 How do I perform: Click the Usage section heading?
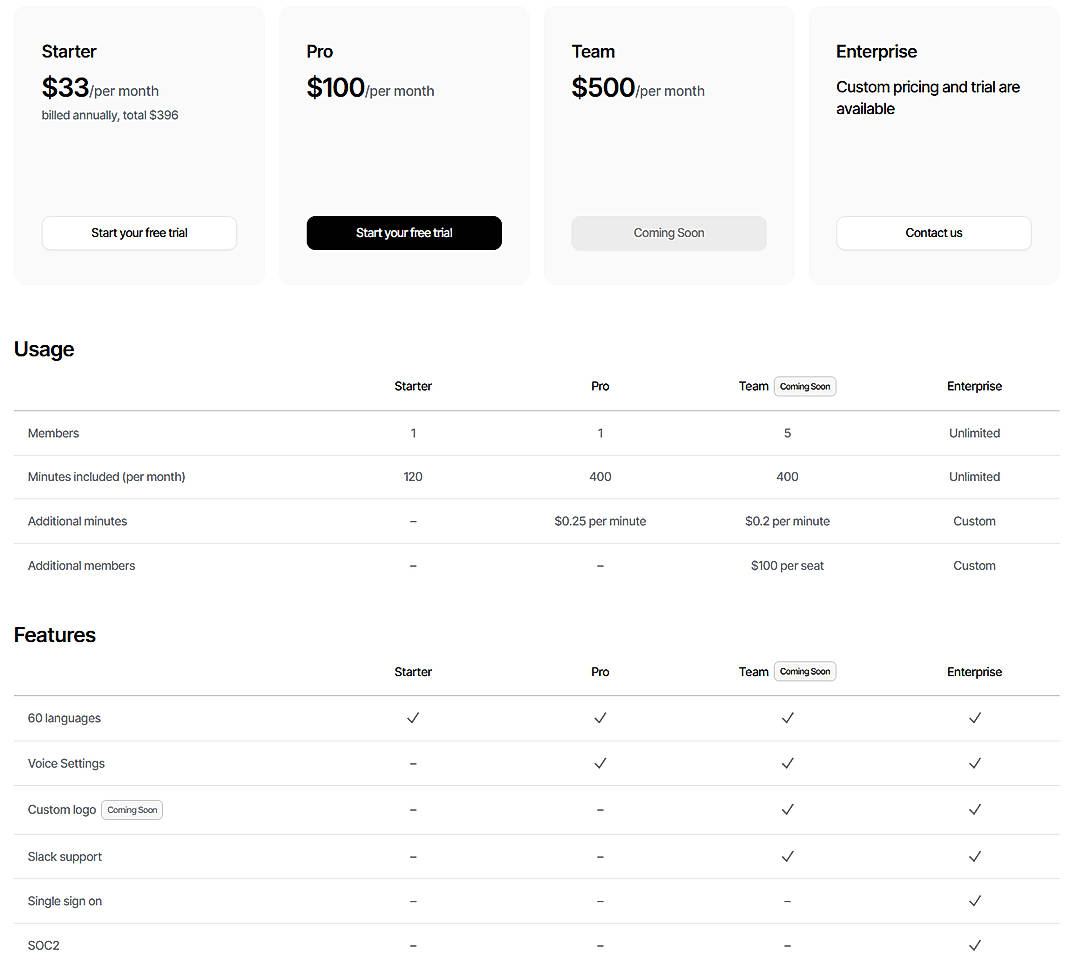click(x=44, y=349)
